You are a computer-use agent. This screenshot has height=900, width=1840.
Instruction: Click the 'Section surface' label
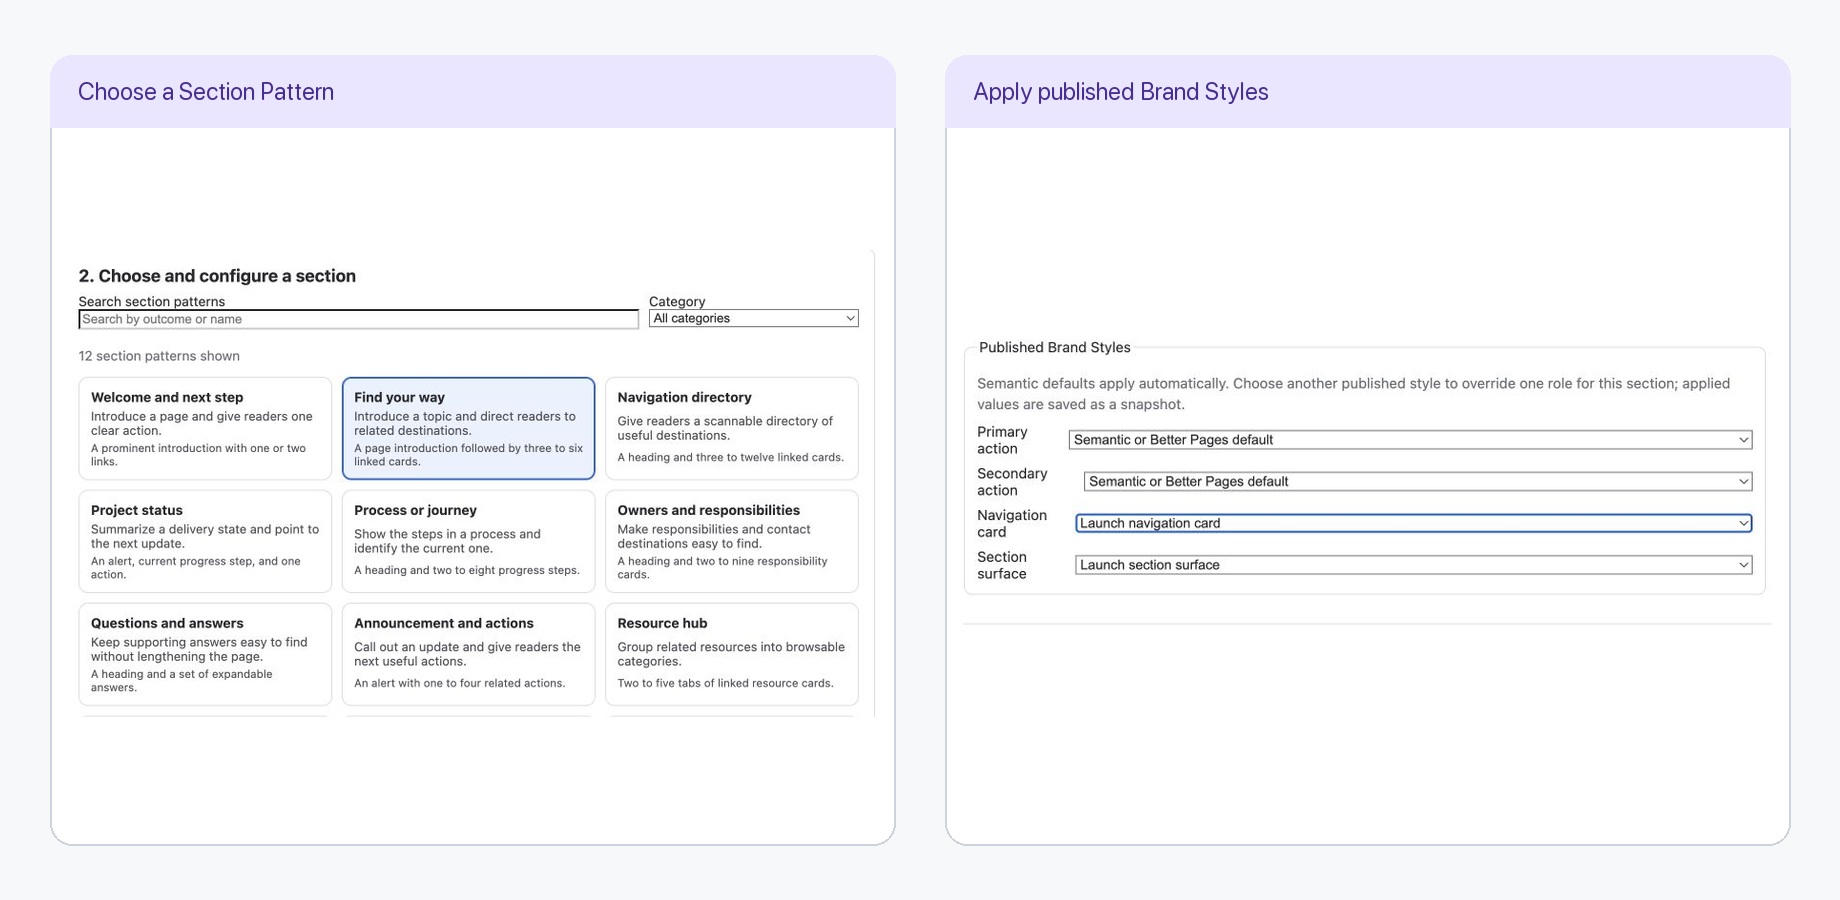click(x=1002, y=565)
